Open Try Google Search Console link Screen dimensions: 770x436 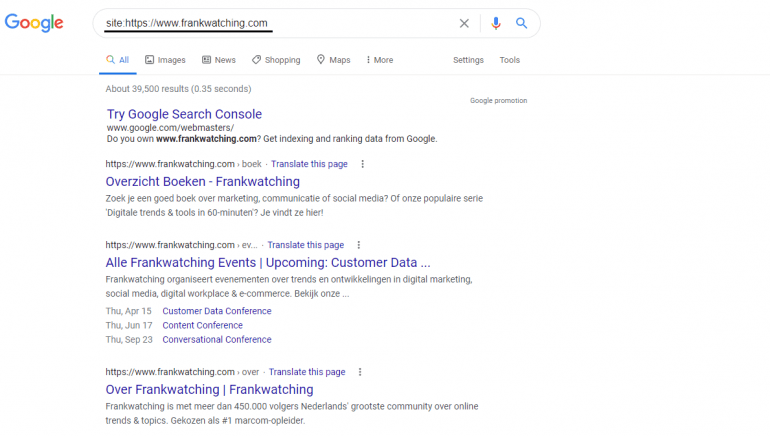pyautogui.click(x=184, y=114)
